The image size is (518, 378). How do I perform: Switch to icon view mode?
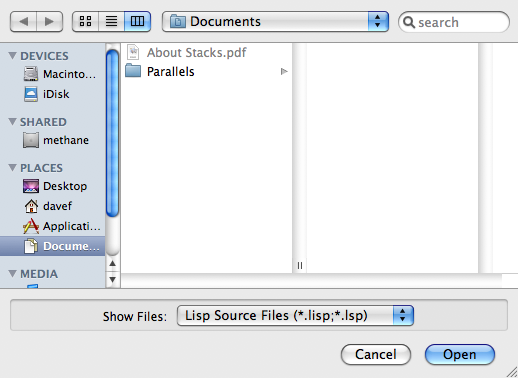85,22
